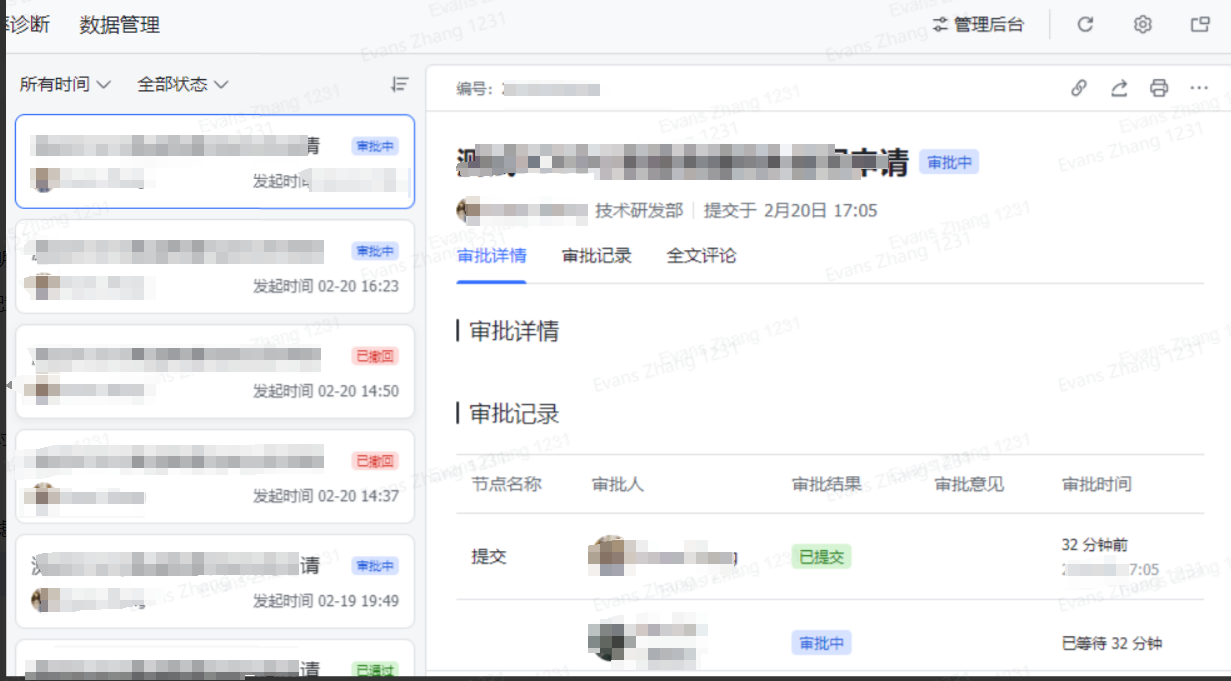Click 审批中 badge on 02-19 19:49 card

(x=375, y=566)
